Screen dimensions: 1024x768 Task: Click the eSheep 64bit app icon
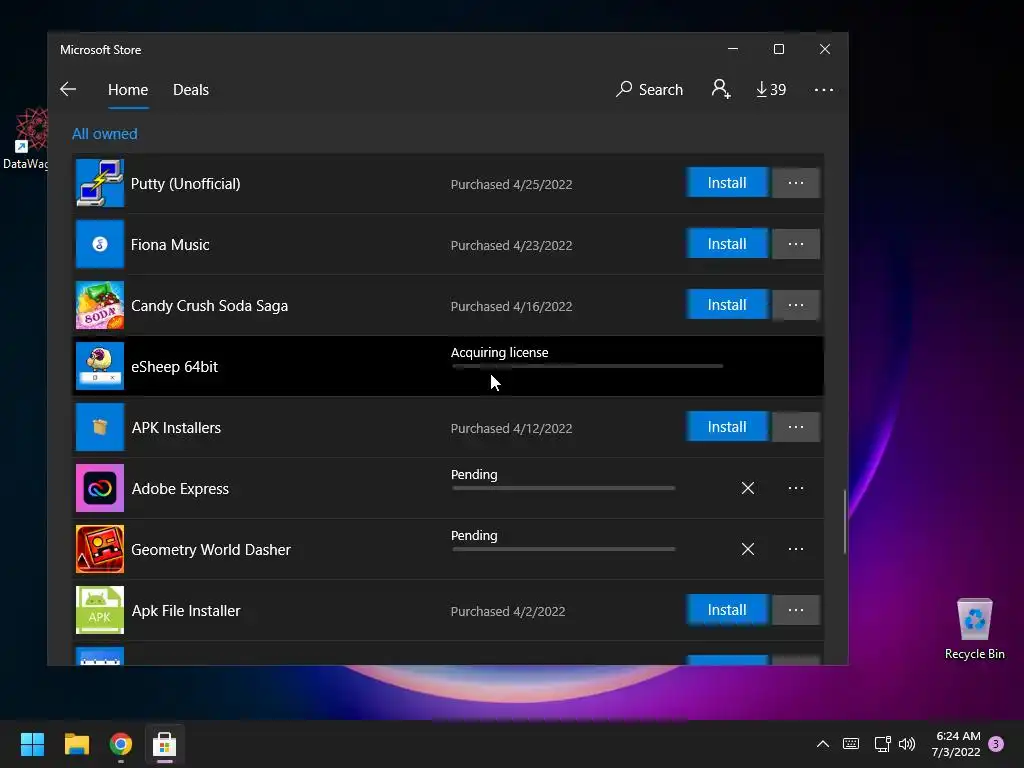(x=100, y=366)
